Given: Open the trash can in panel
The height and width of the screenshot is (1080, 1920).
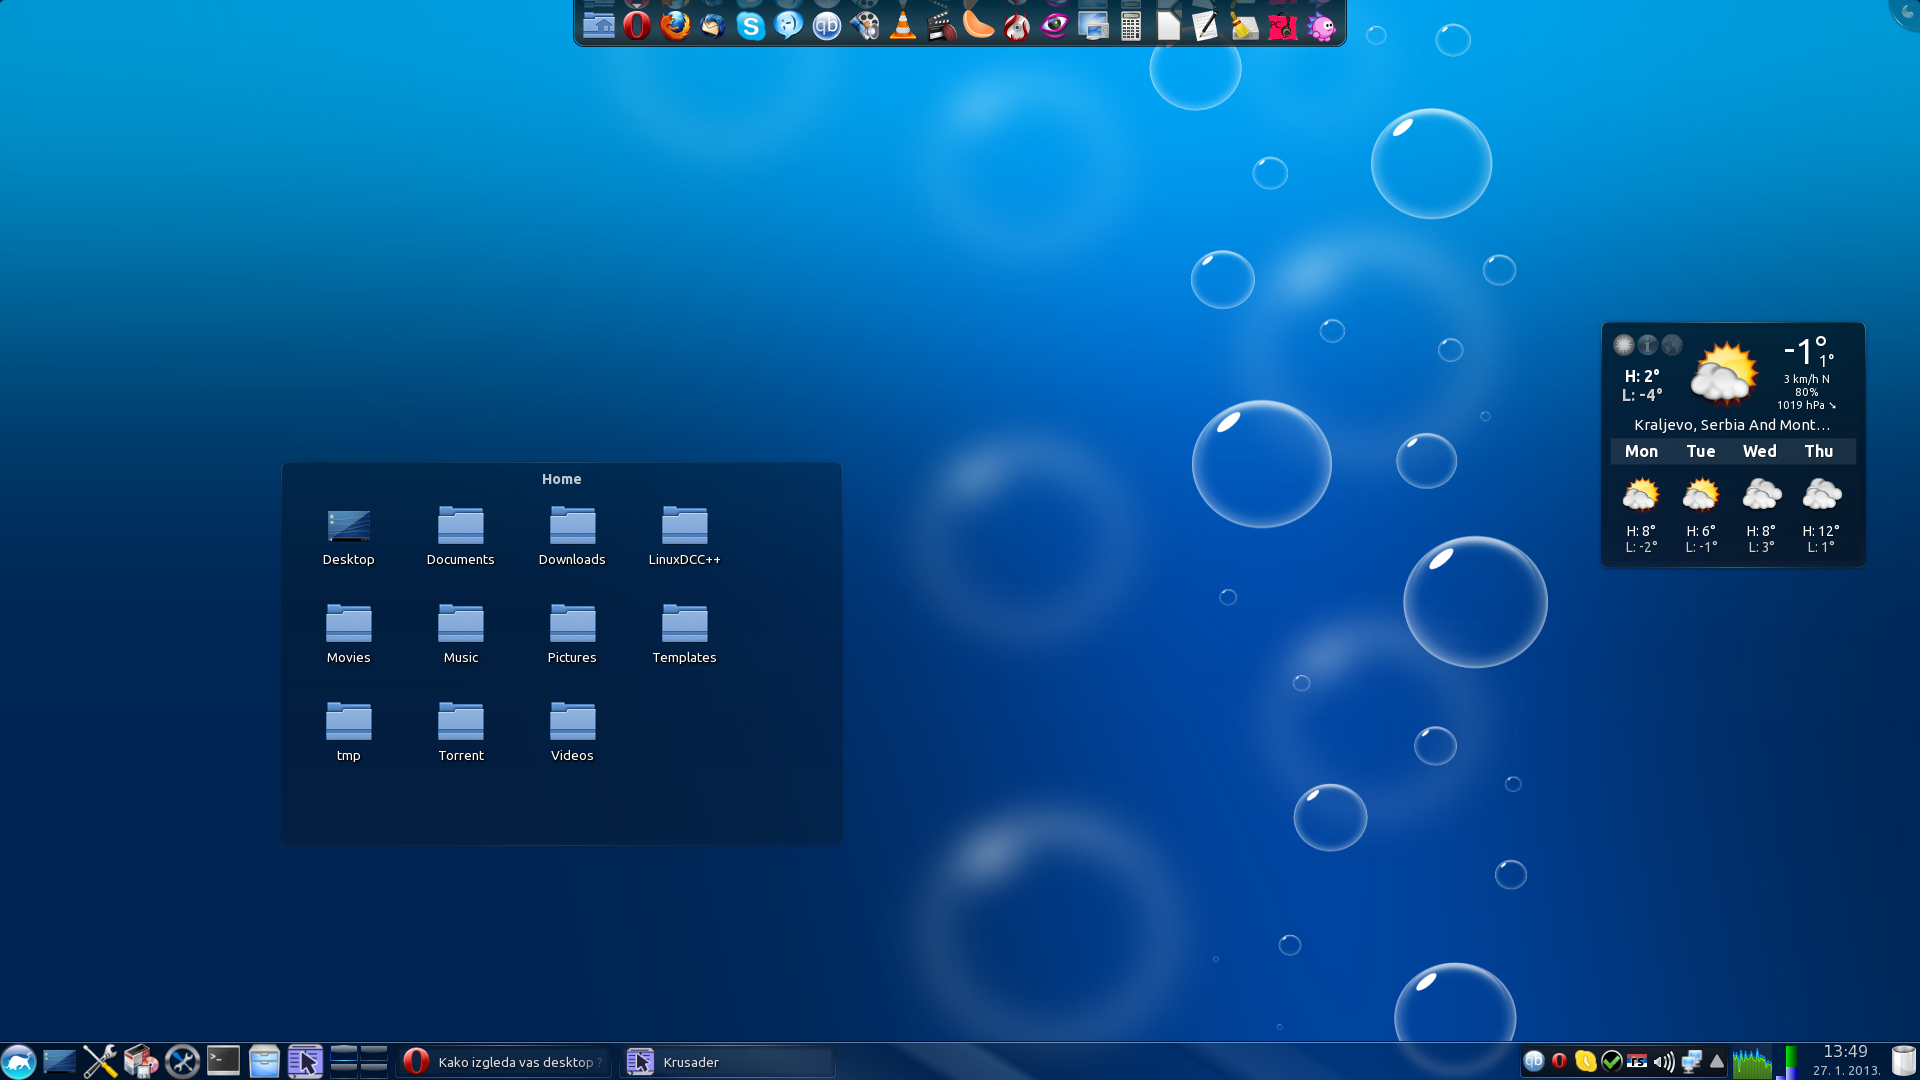Looking at the screenshot, I should [x=1903, y=1061].
